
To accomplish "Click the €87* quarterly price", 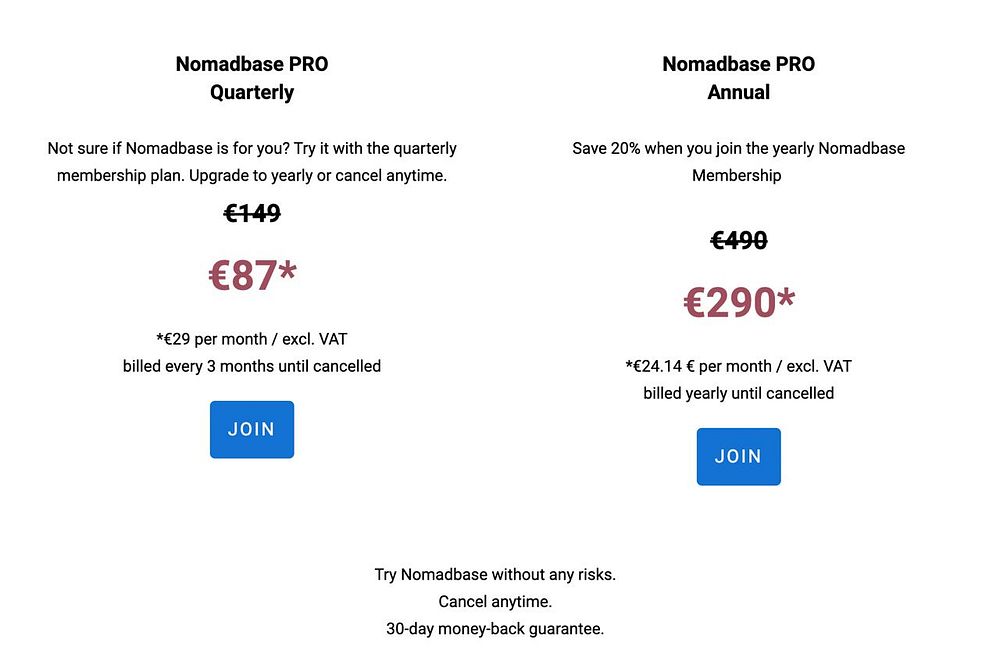I will pyautogui.click(x=252, y=275).
